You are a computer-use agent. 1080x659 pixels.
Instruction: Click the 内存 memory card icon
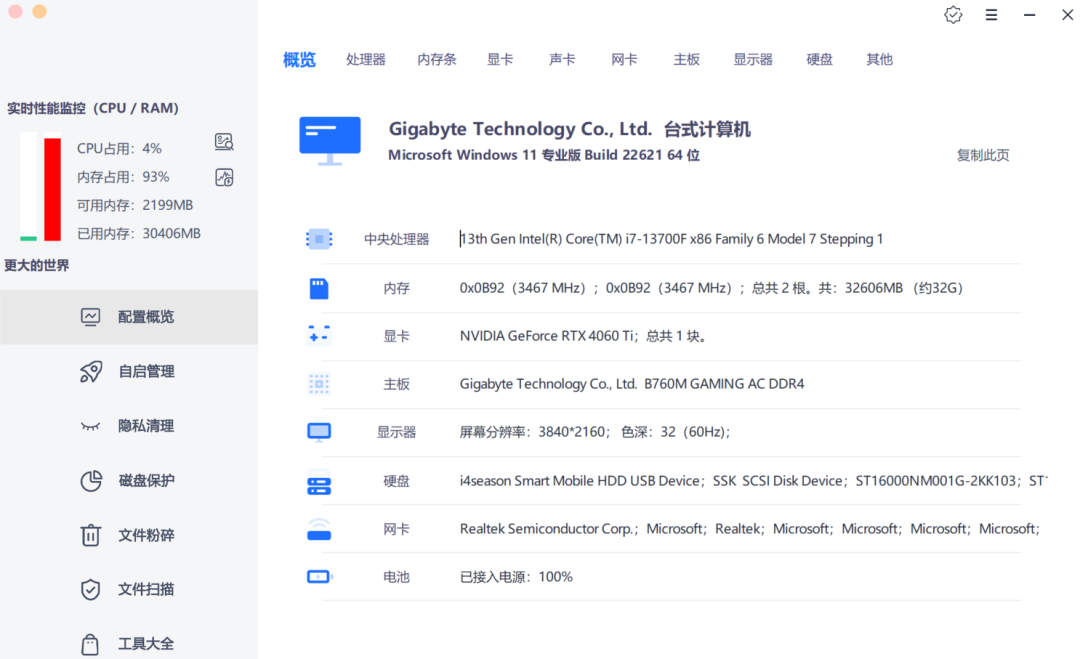[x=319, y=288]
